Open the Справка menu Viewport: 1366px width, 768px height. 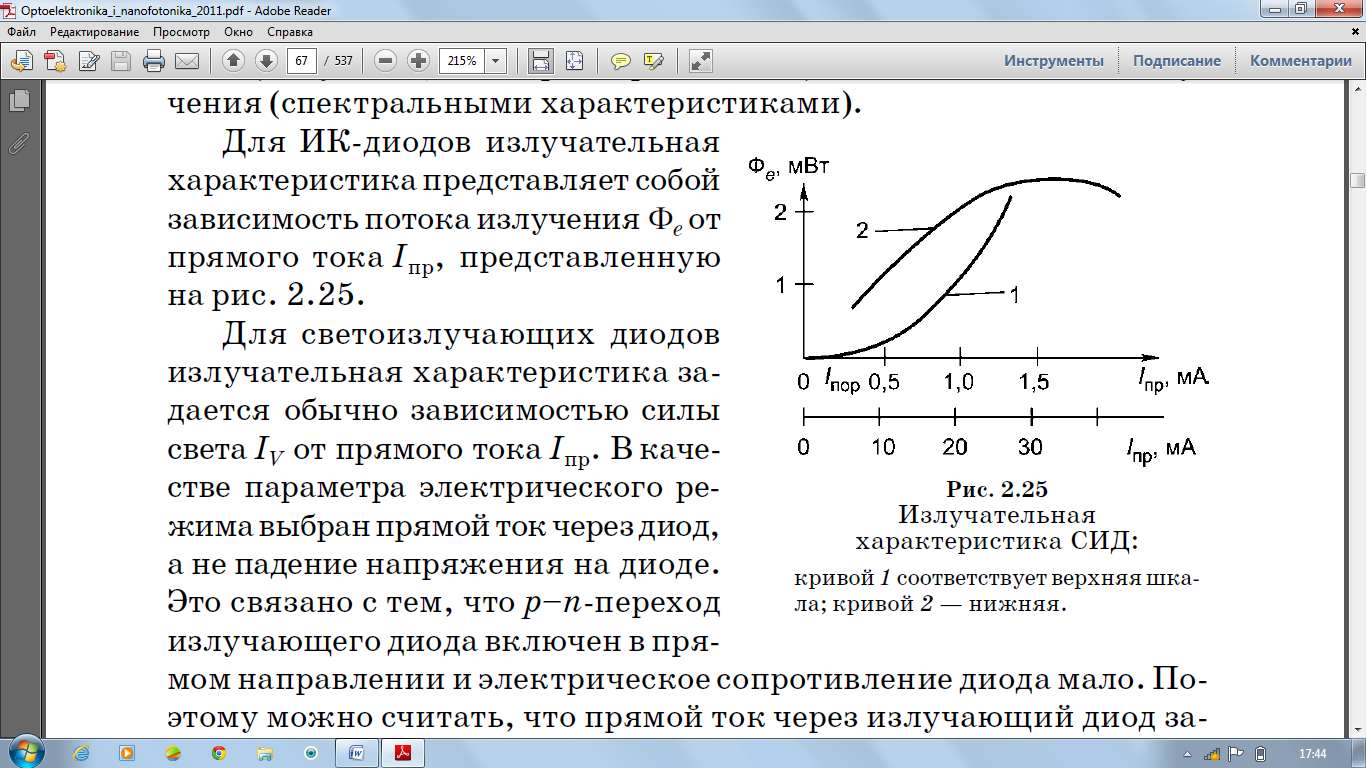click(290, 32)
